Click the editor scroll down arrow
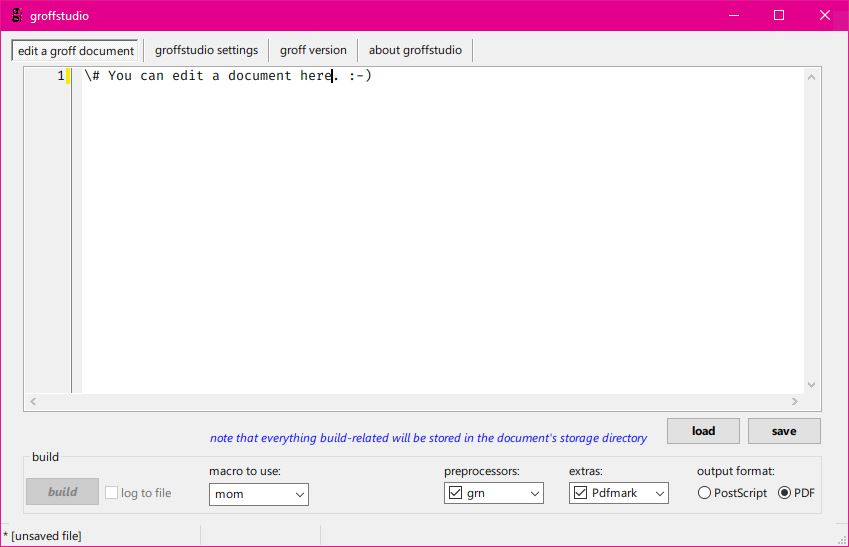This screenshot has height=547, width=849. (811, 385)
